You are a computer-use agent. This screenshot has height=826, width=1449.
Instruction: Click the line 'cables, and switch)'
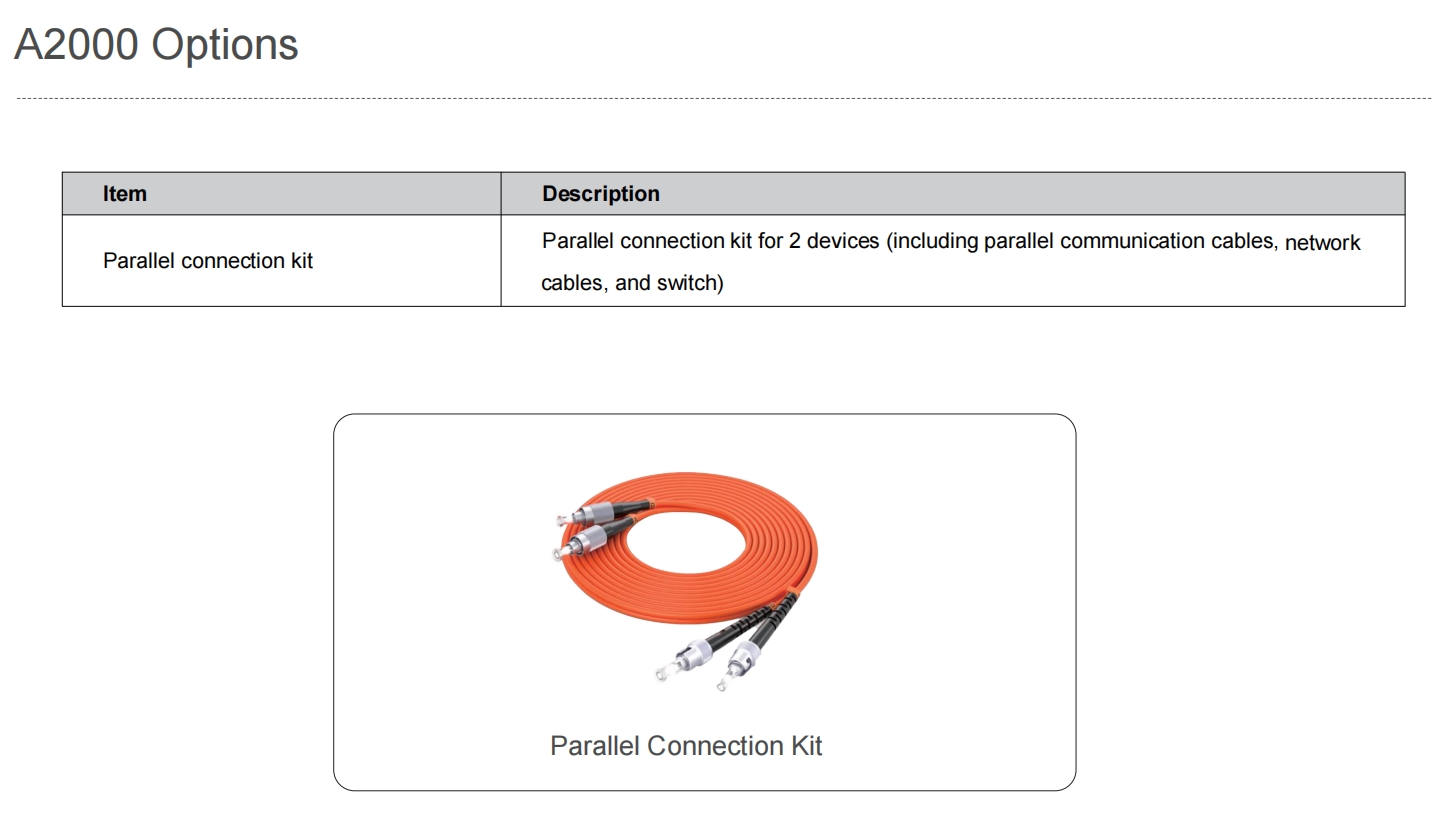pos(632,283)
